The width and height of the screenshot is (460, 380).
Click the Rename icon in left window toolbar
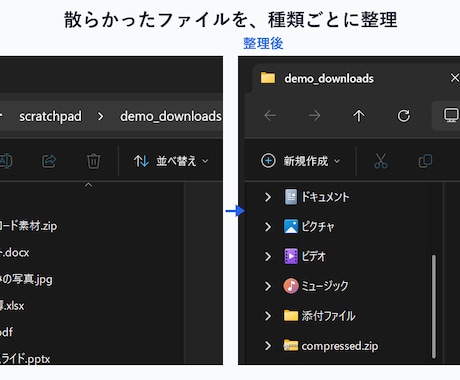coord(6,161)
